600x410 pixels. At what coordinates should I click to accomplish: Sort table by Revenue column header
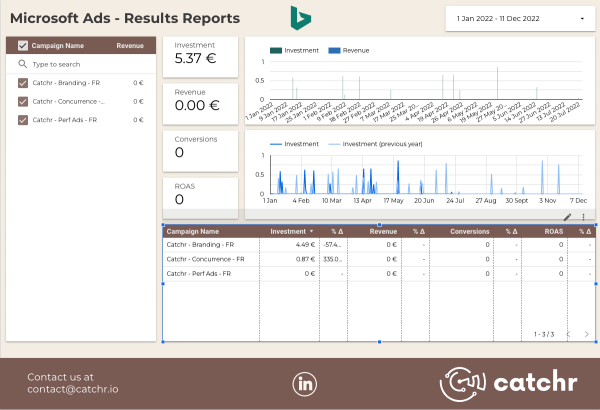(x=383, y=231)
